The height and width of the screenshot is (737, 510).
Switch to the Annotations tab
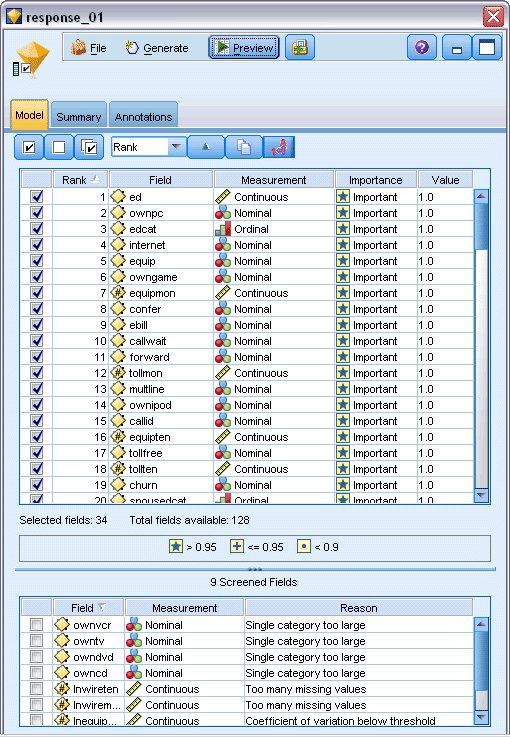pyautogui.click(x=143, y=117)
